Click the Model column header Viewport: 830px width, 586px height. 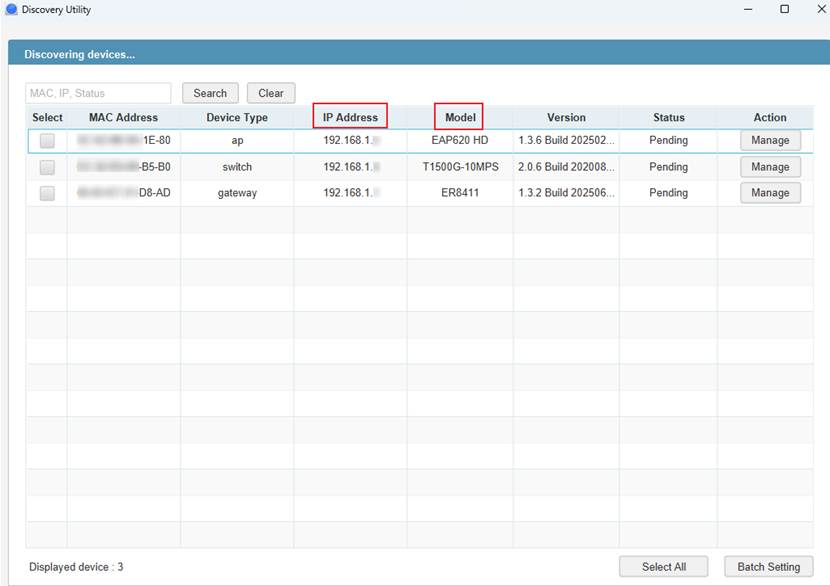click(x=460, y=117)
